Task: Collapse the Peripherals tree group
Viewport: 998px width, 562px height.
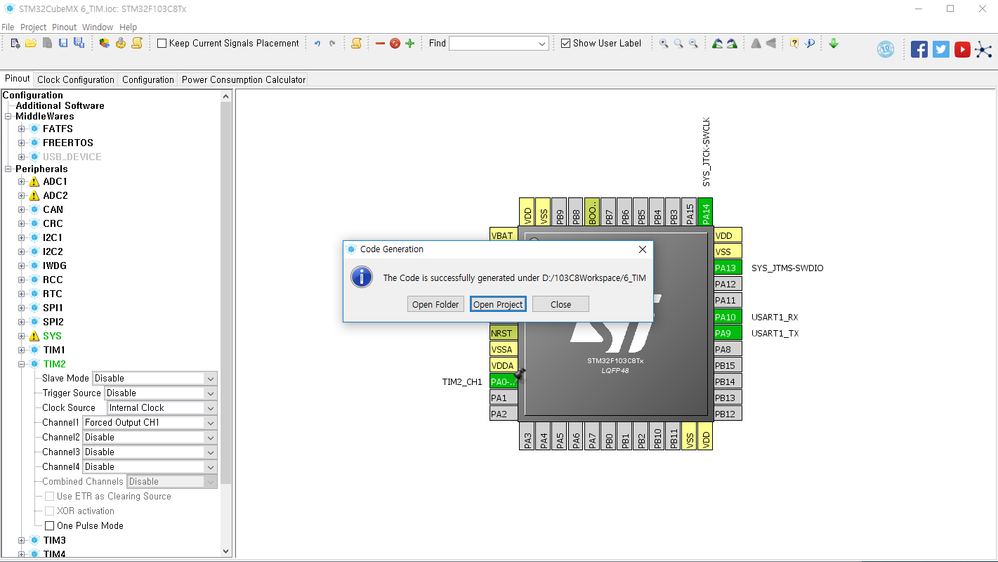Action: (8, 169)
